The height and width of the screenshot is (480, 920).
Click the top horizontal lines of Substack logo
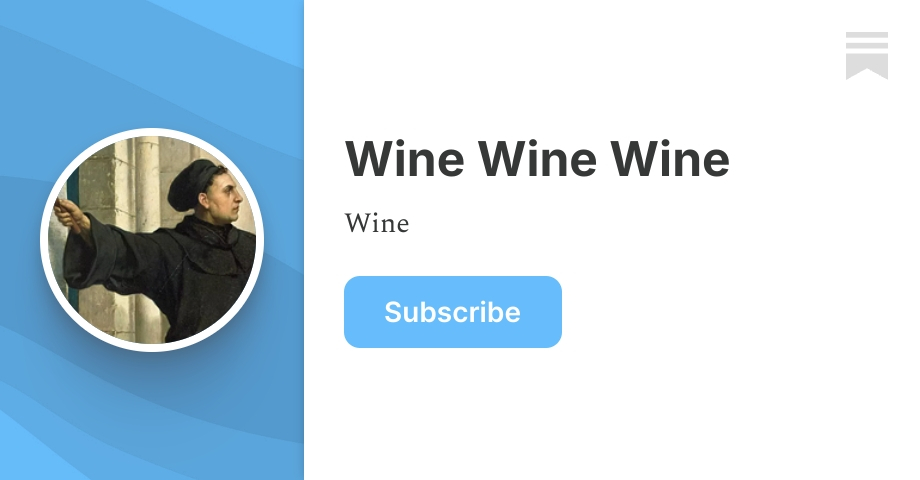click(x=867, y=39)
